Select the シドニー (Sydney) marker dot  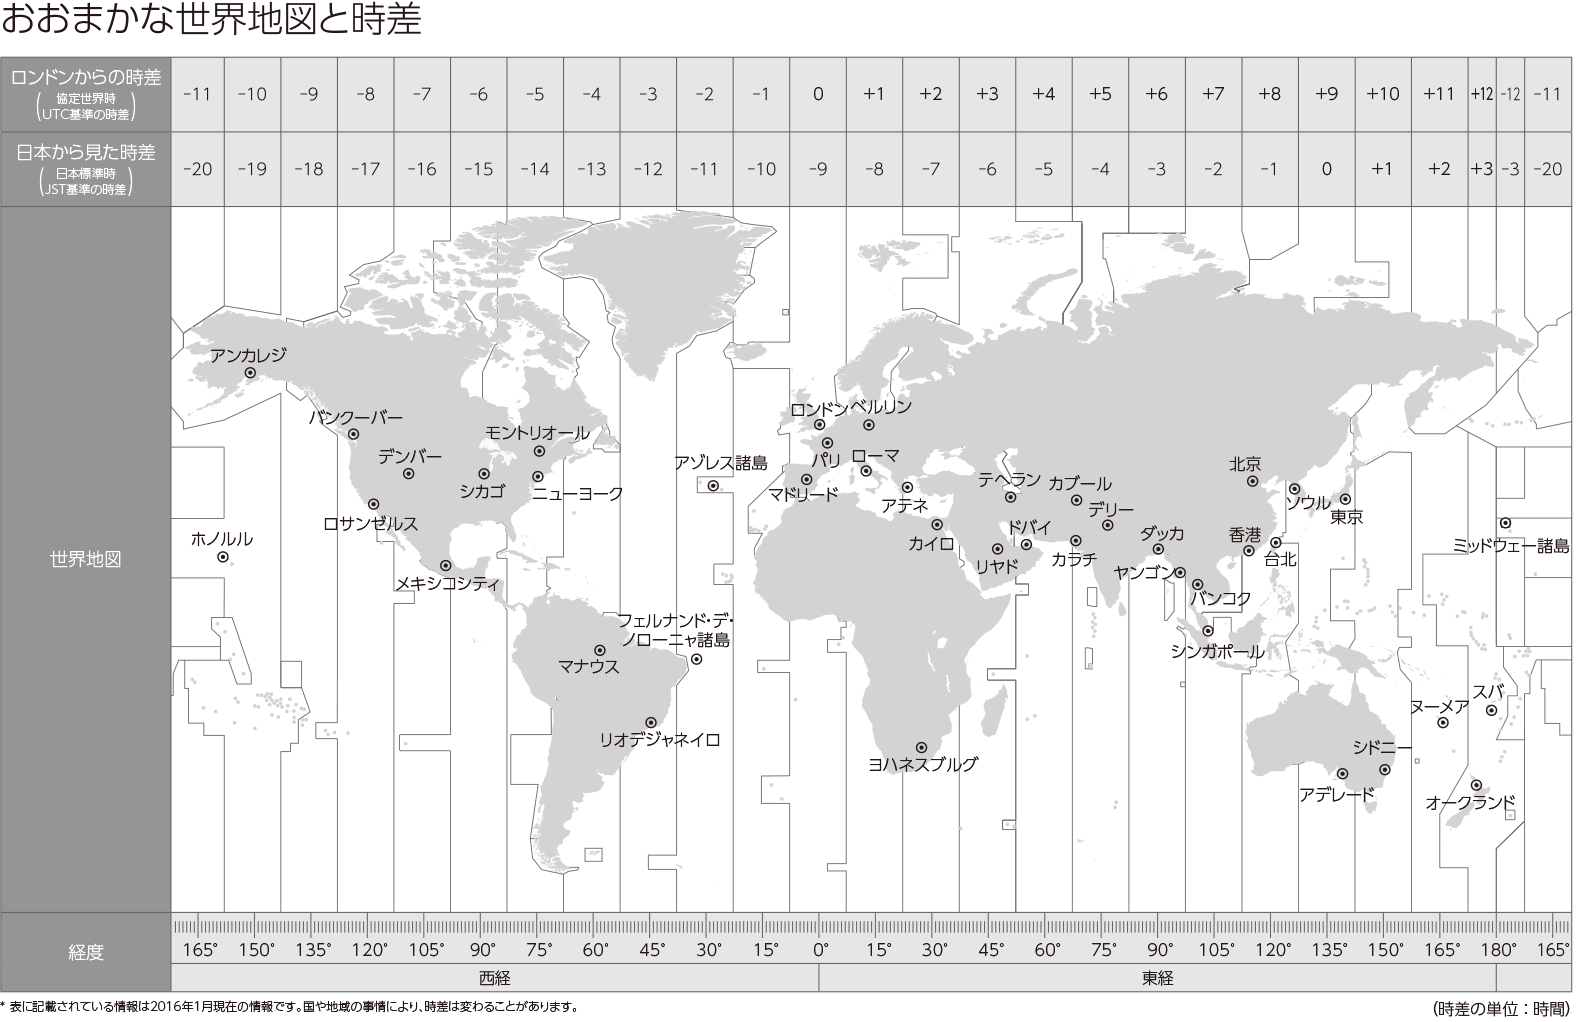[x=1385, y=770]
